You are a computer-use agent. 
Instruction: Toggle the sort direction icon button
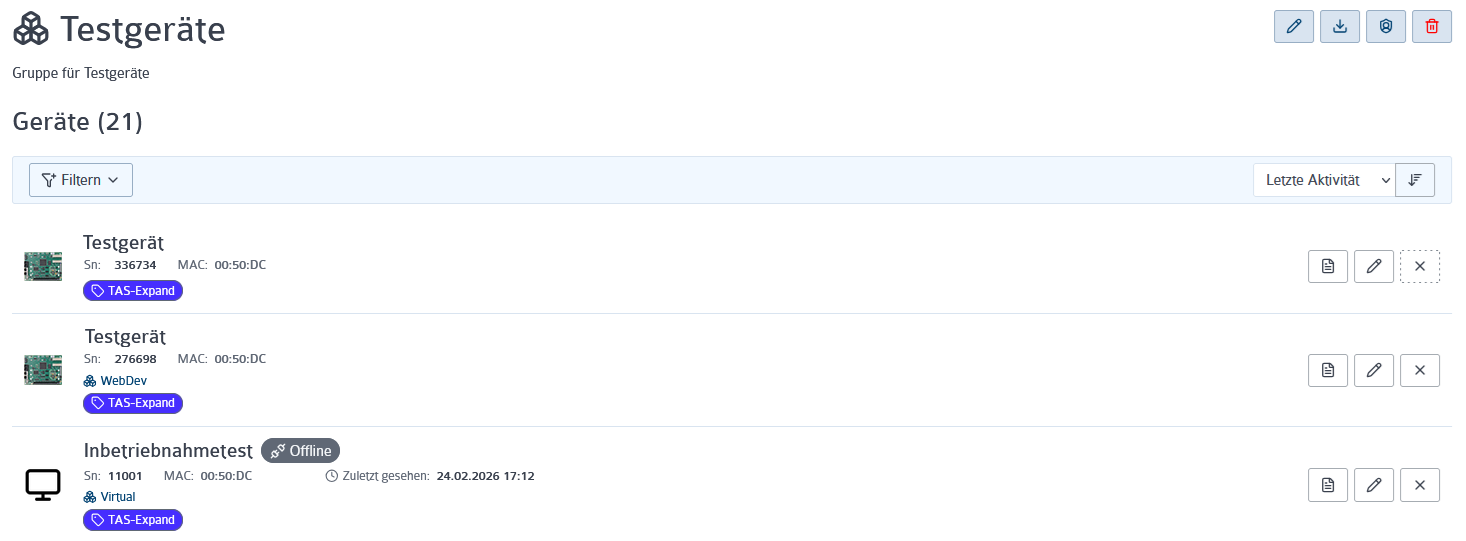[x=1415, y=180]
